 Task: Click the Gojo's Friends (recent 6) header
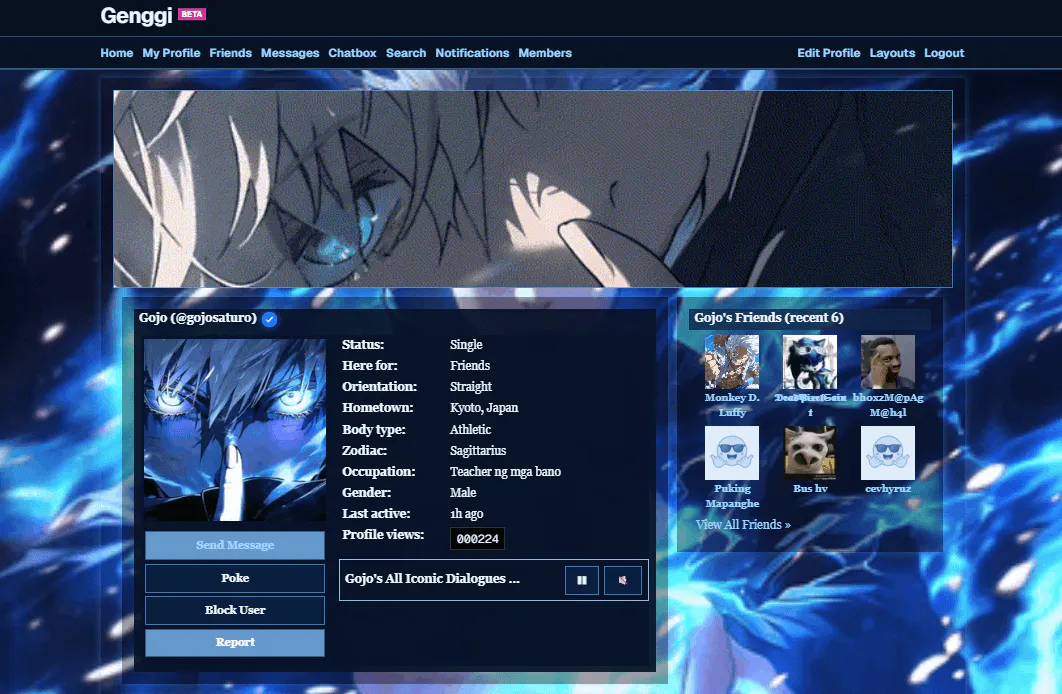[x=769, y=318]
